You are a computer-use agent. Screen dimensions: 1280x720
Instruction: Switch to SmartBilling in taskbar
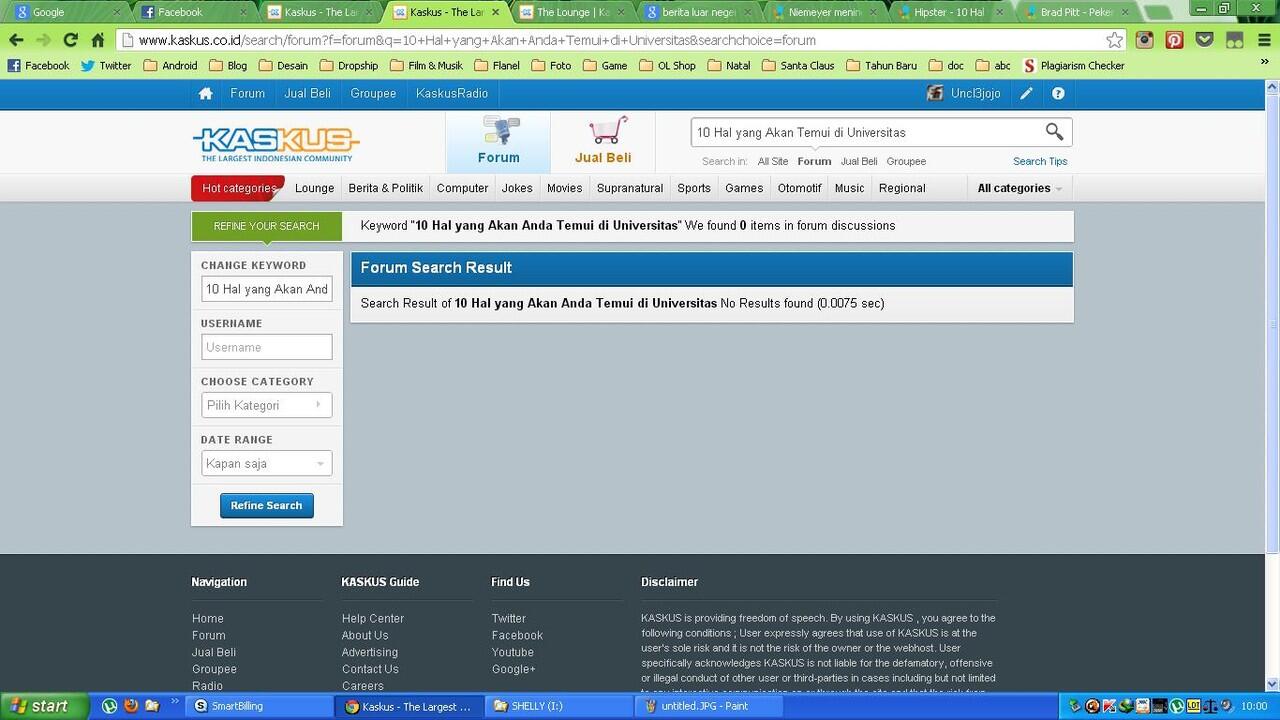pyautogui.click(x=260, y=706)
